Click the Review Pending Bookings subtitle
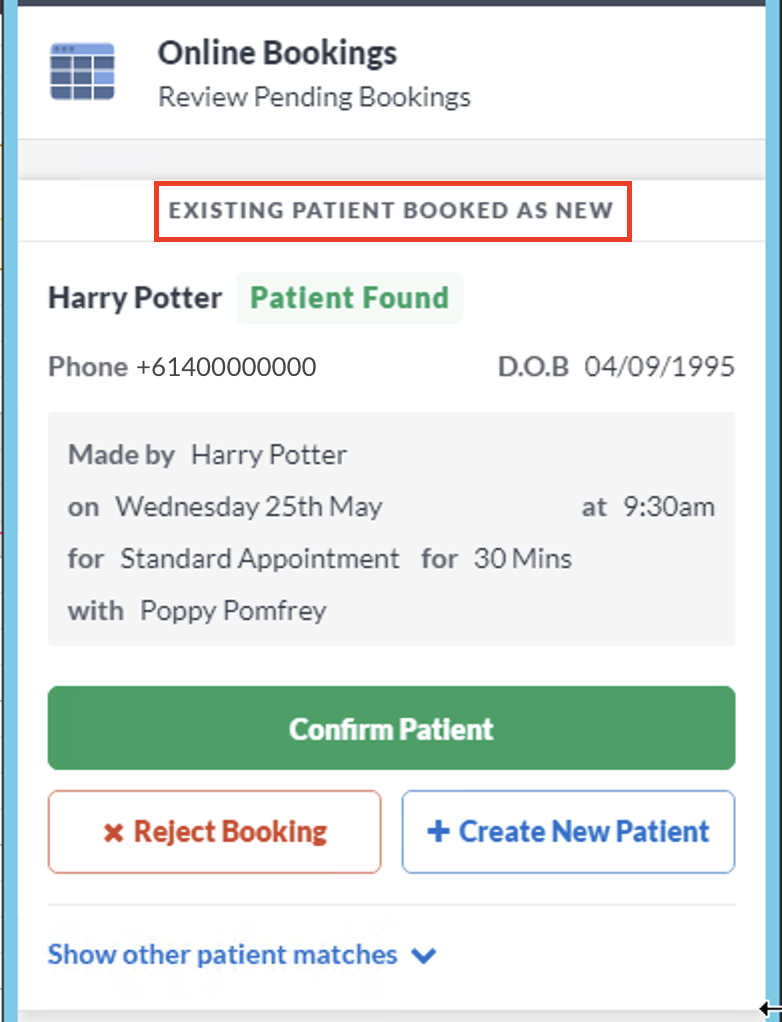This screenshot has height=1022, width=782. pyautogui.click(x=314, y=97)
